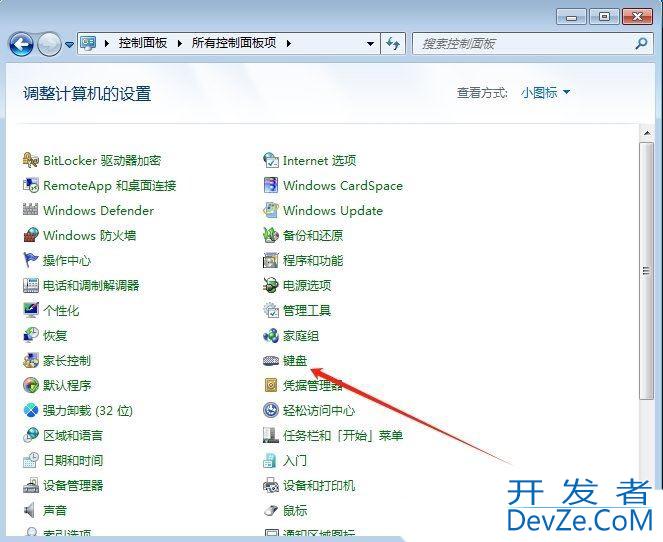Open the Windows CardSpace icon
Screen dimensions: 663x542
click(271, 185)
